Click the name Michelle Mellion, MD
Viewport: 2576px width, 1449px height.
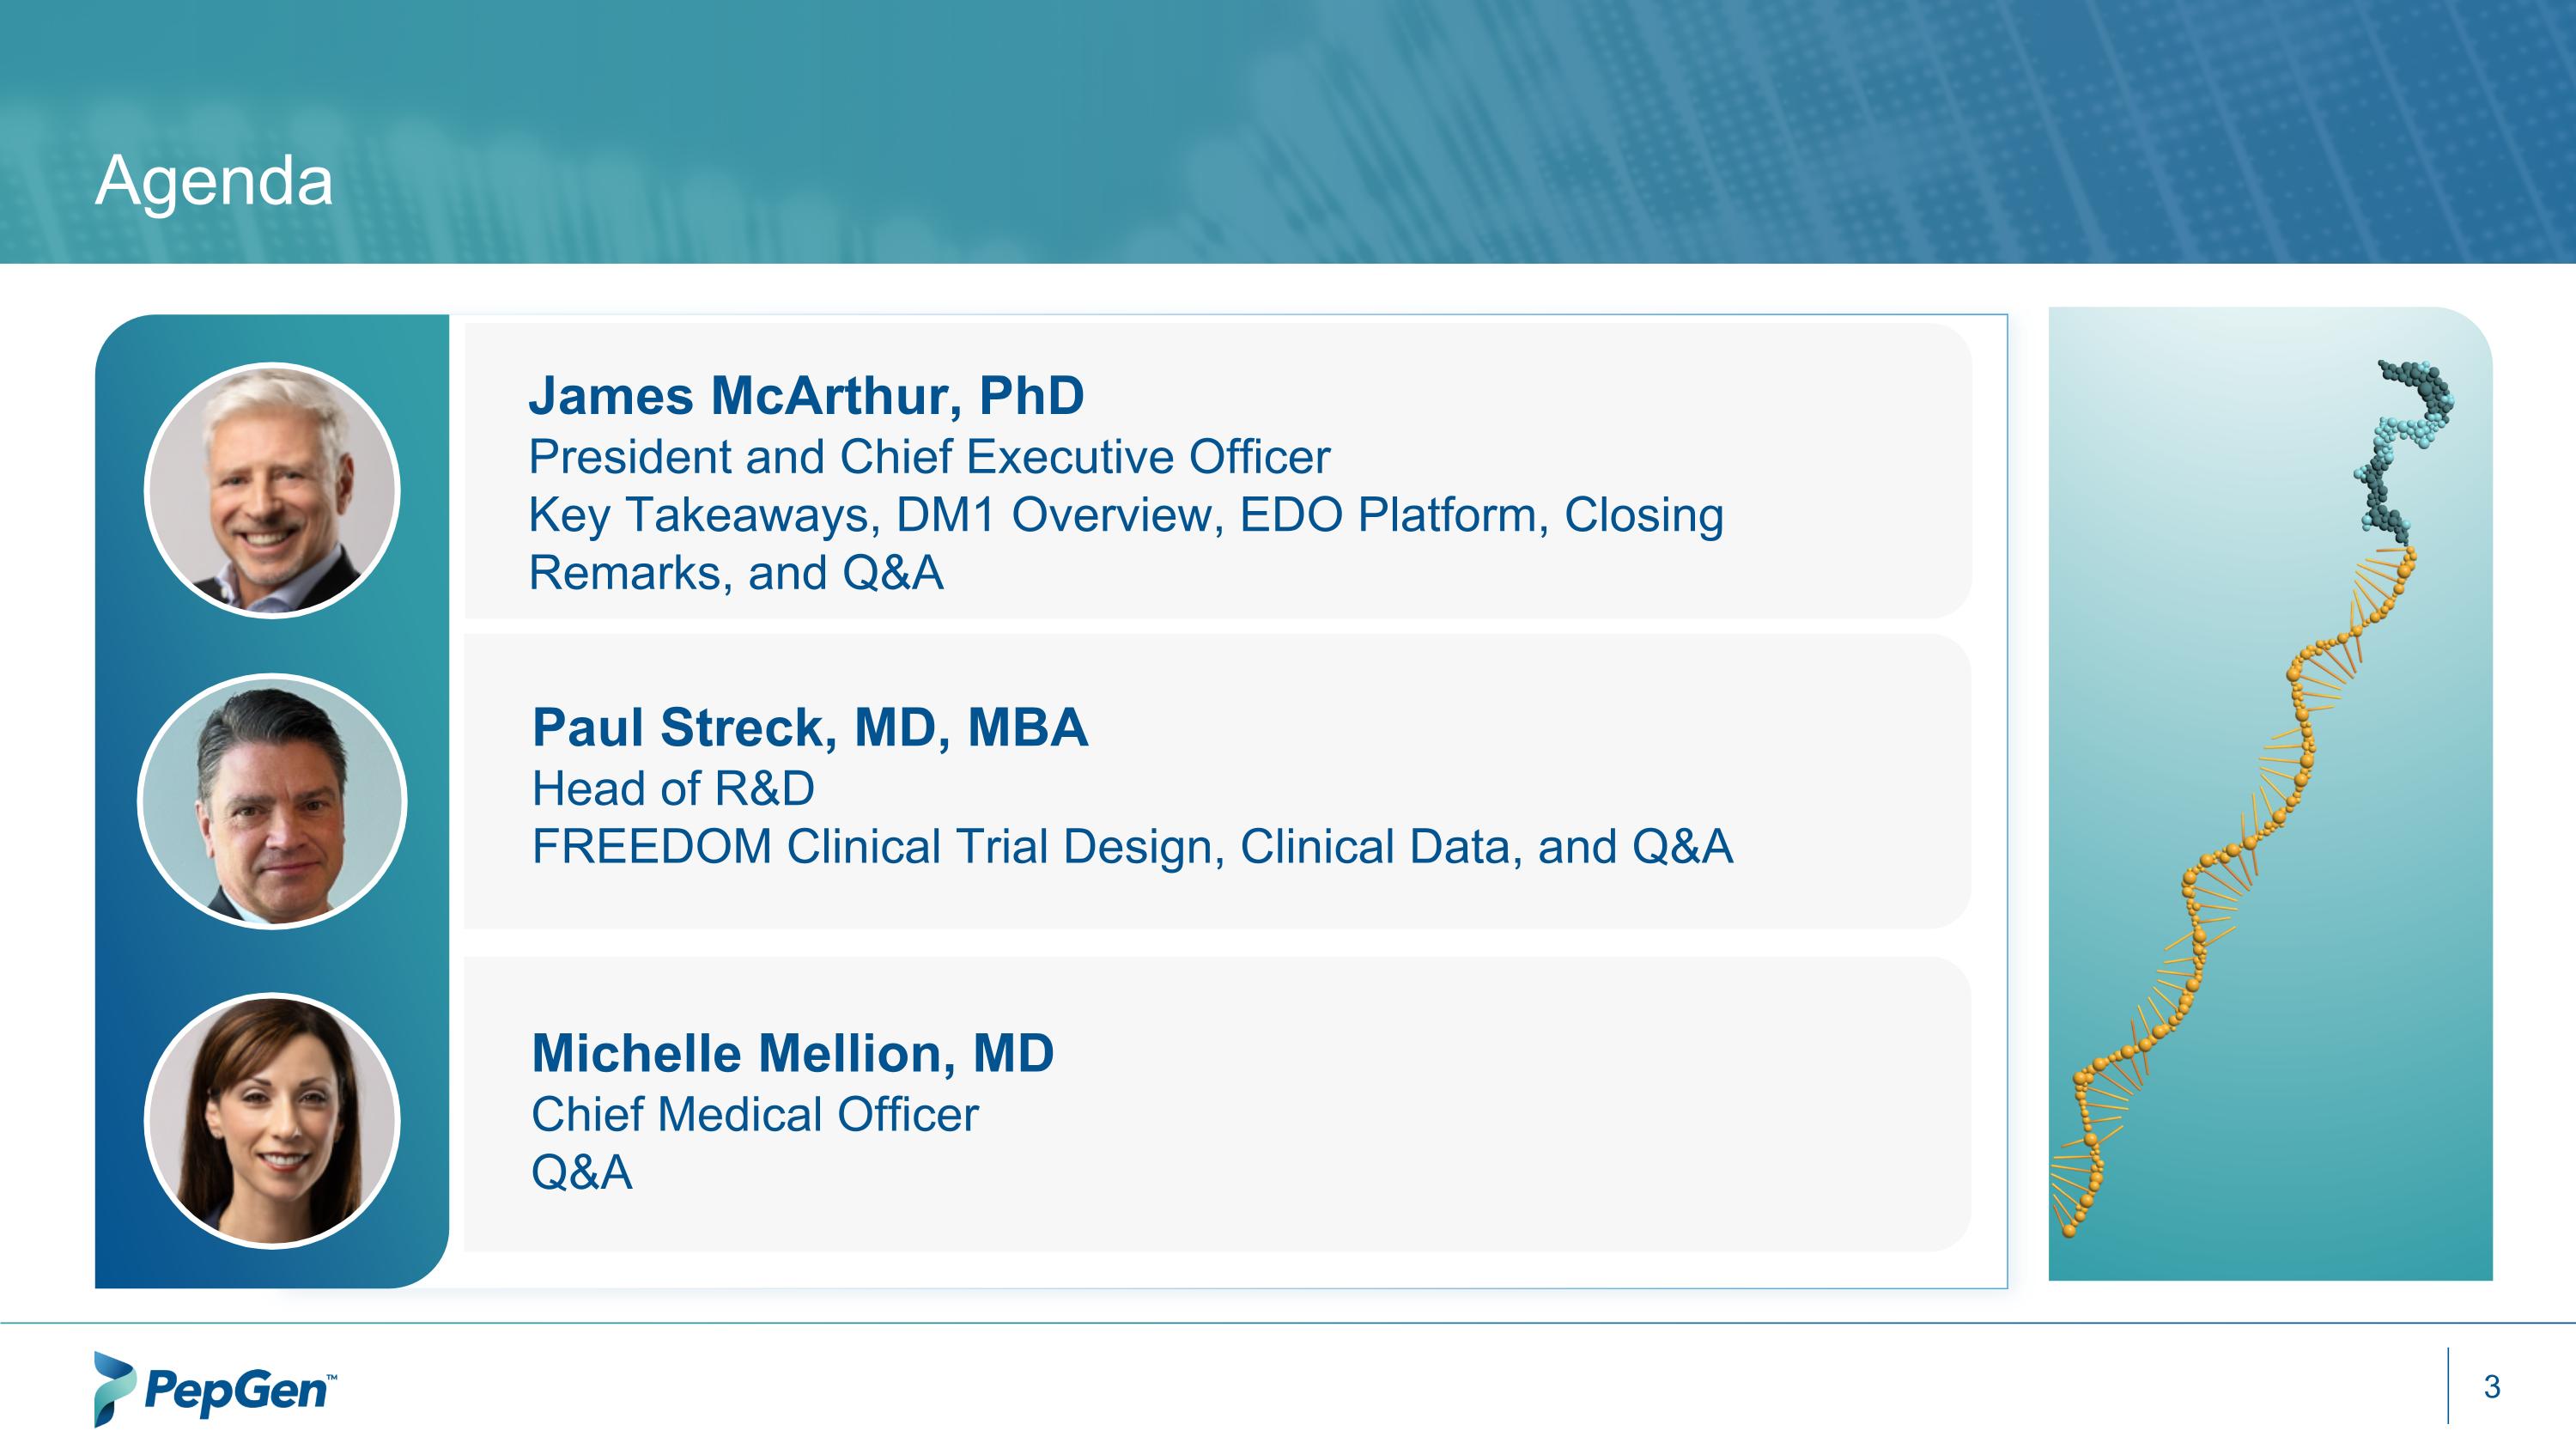tap(792, 1053)
